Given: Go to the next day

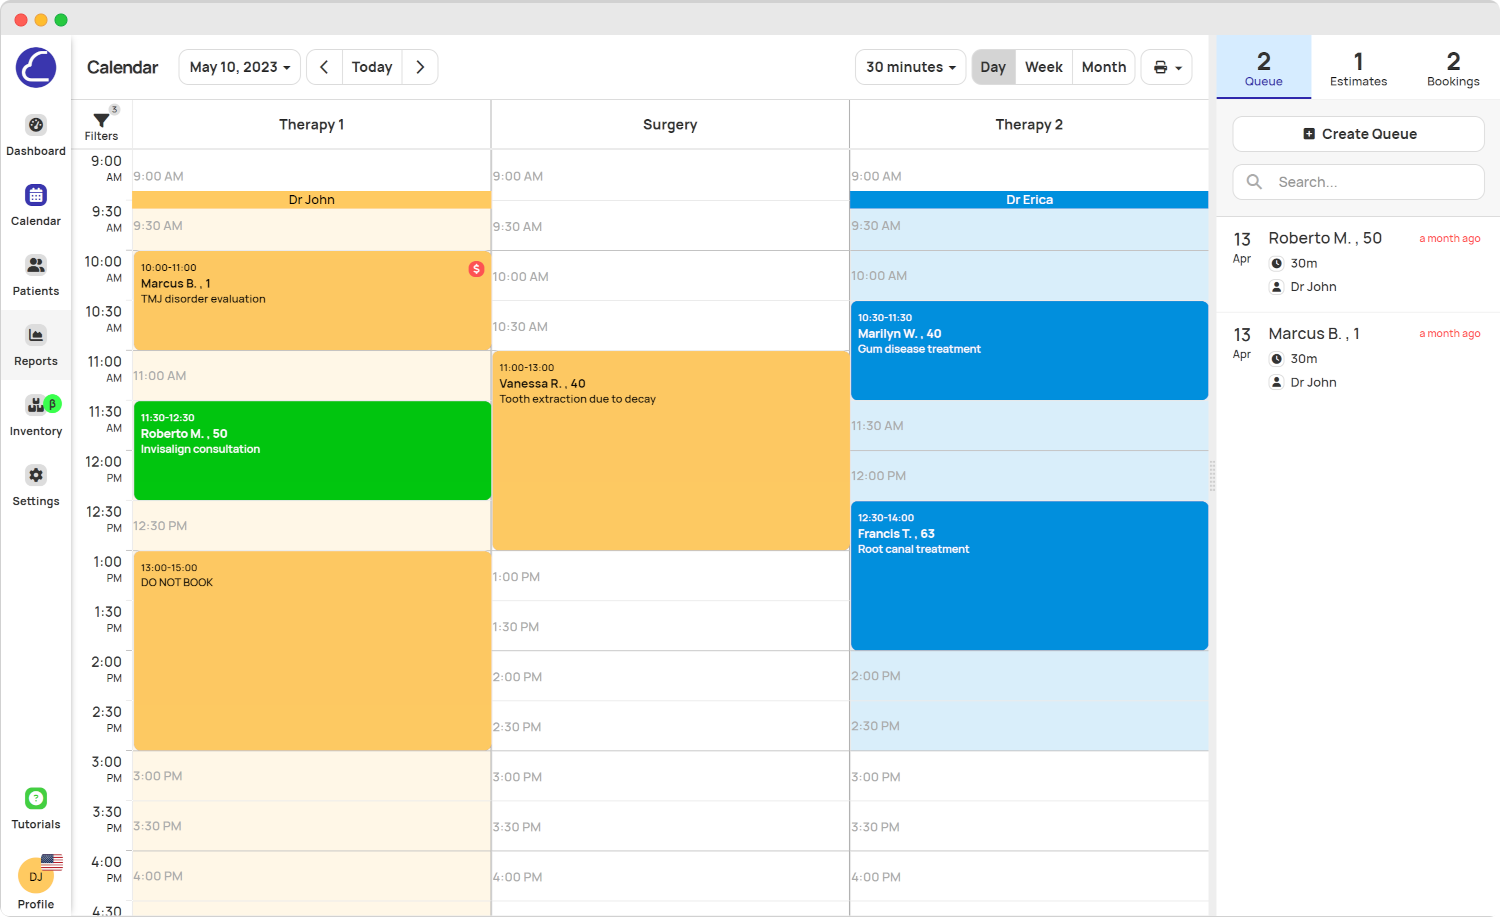Looking at the screenshot, I should 420,67.
